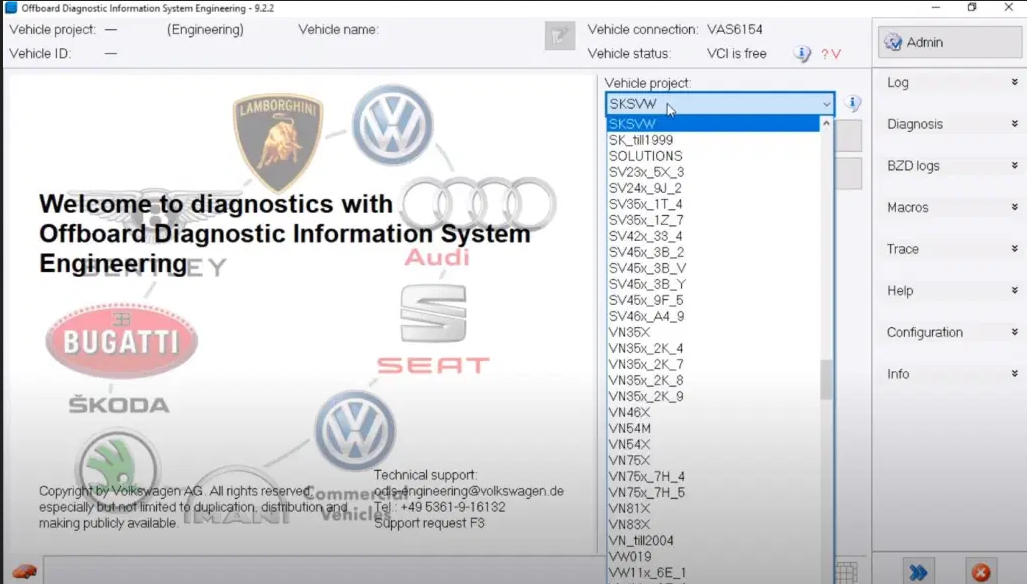Pick SV35x_1T_4 from the list
This screenshot has height=584, width=1027.
[x=713, y=204]
